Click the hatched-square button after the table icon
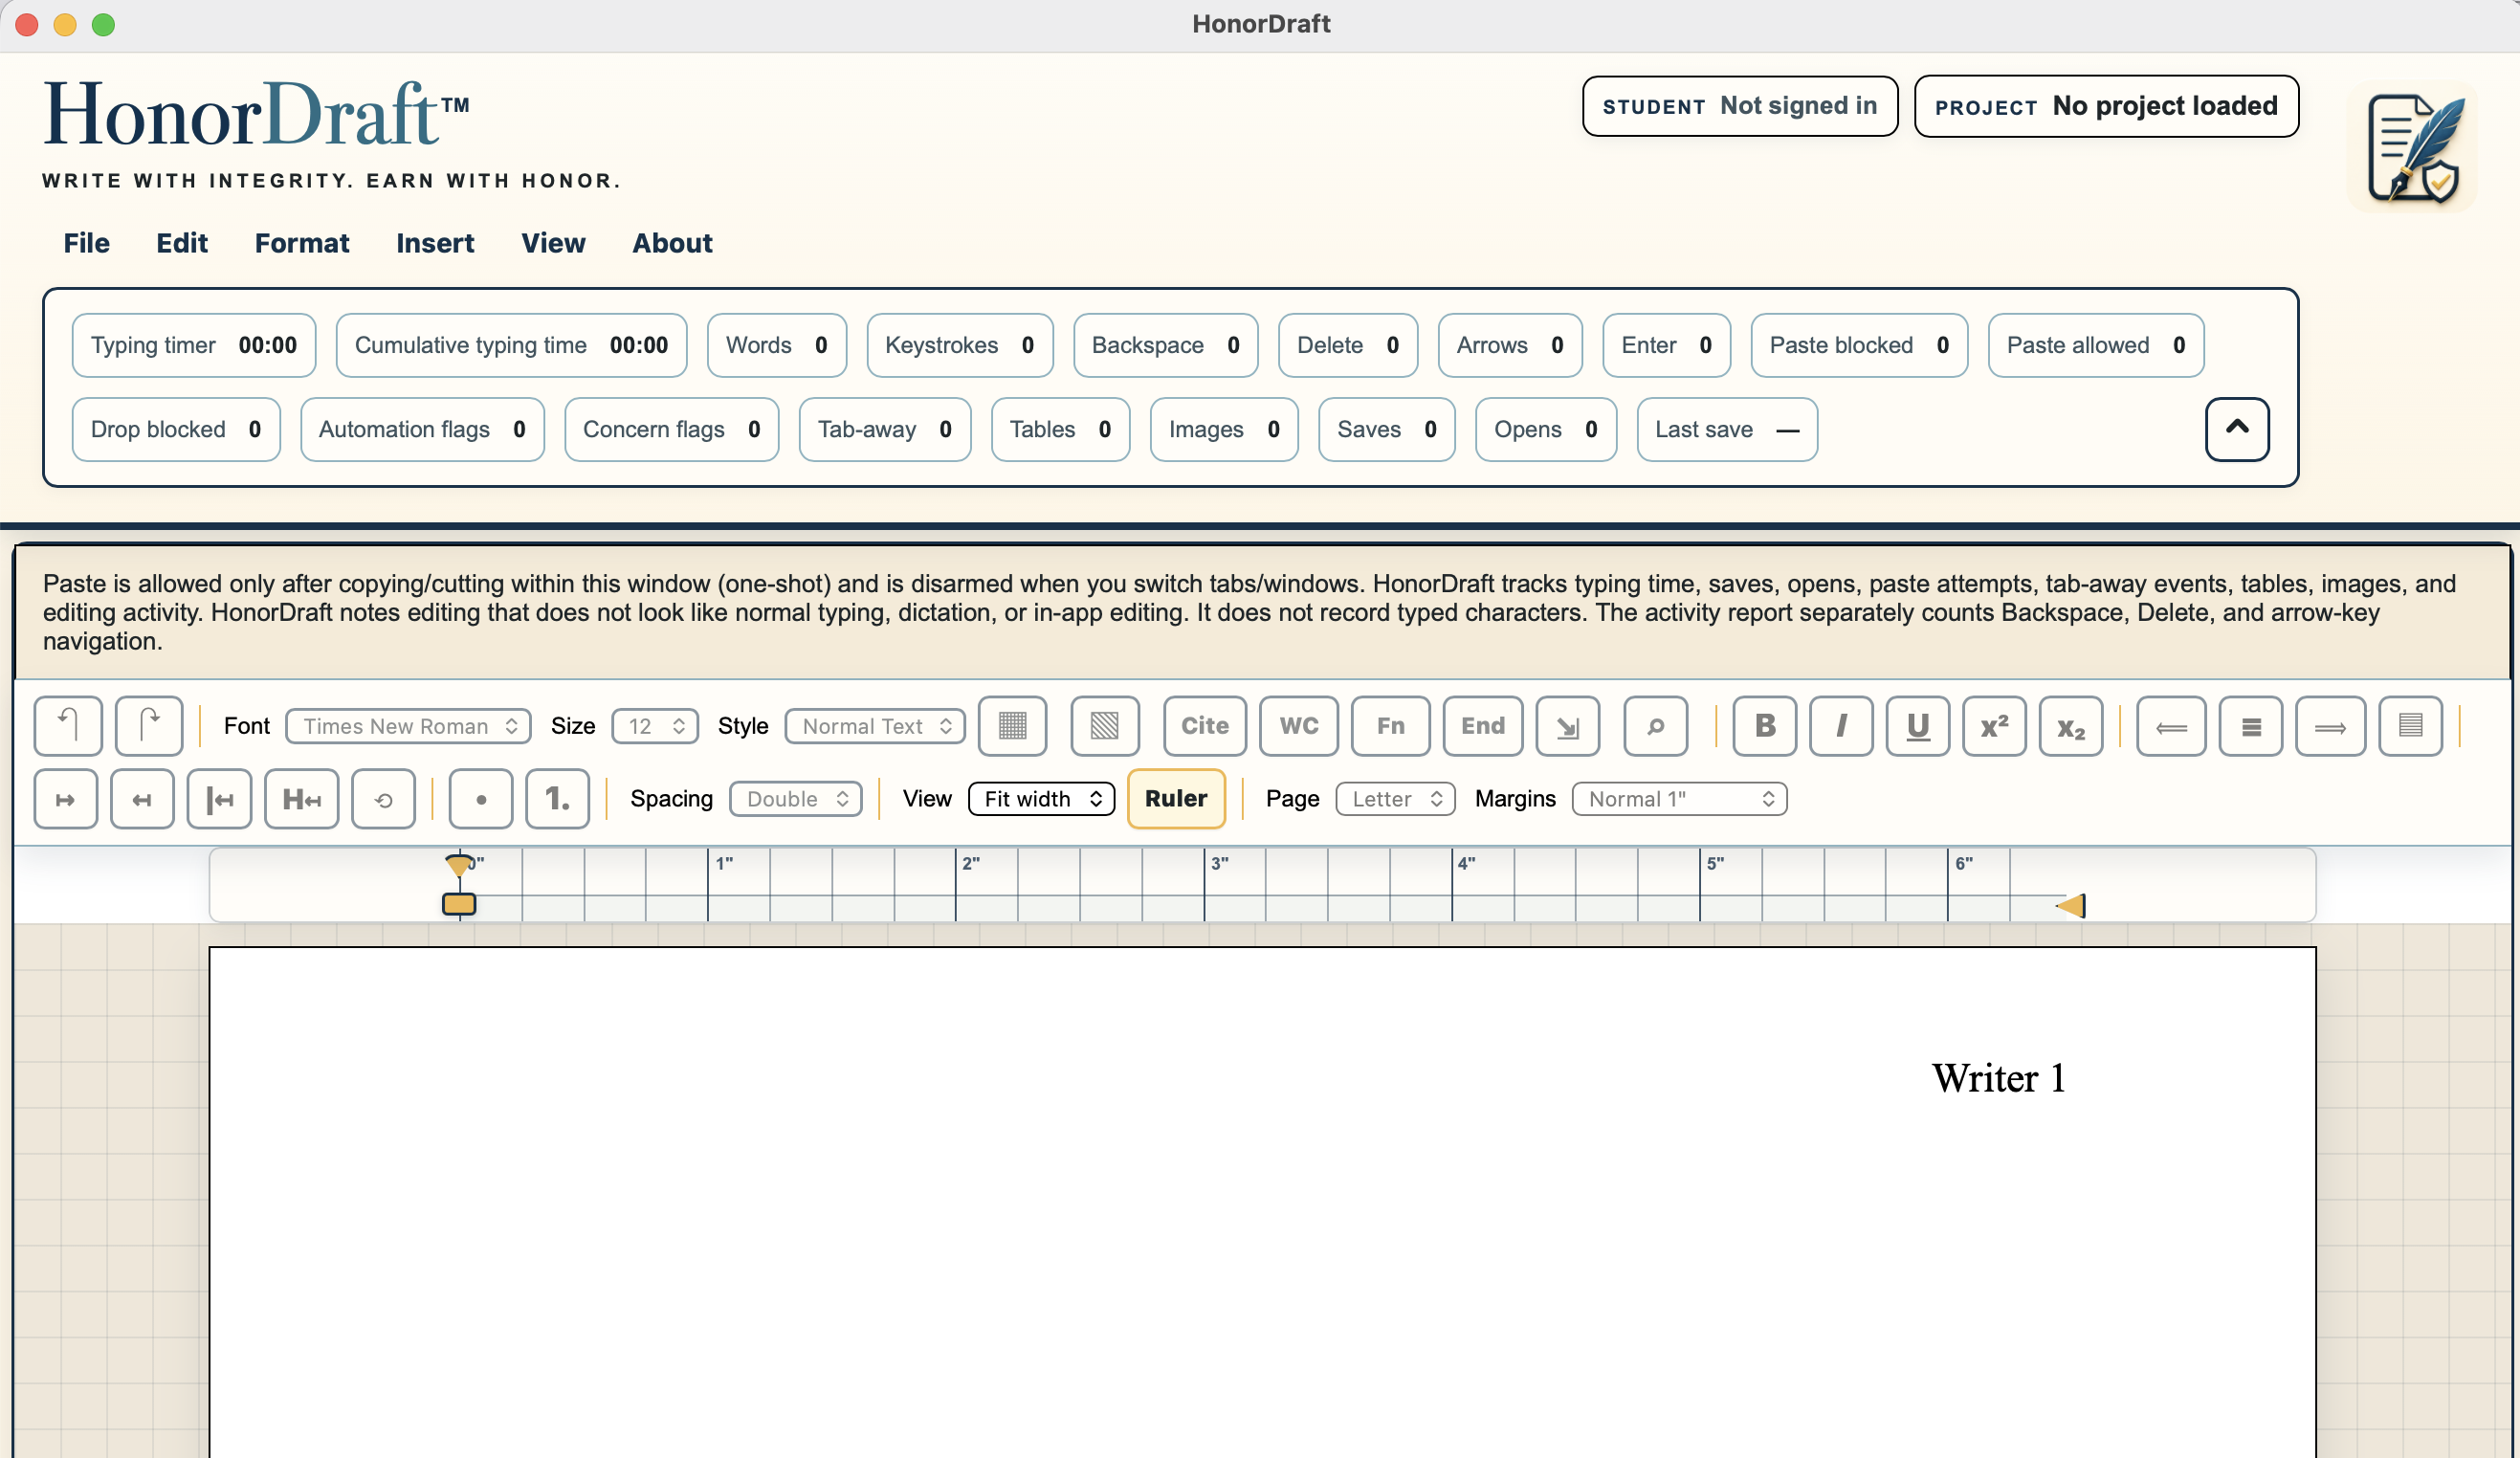The width and height of the screenshot is (2520, 1458). coord(1104,725)
